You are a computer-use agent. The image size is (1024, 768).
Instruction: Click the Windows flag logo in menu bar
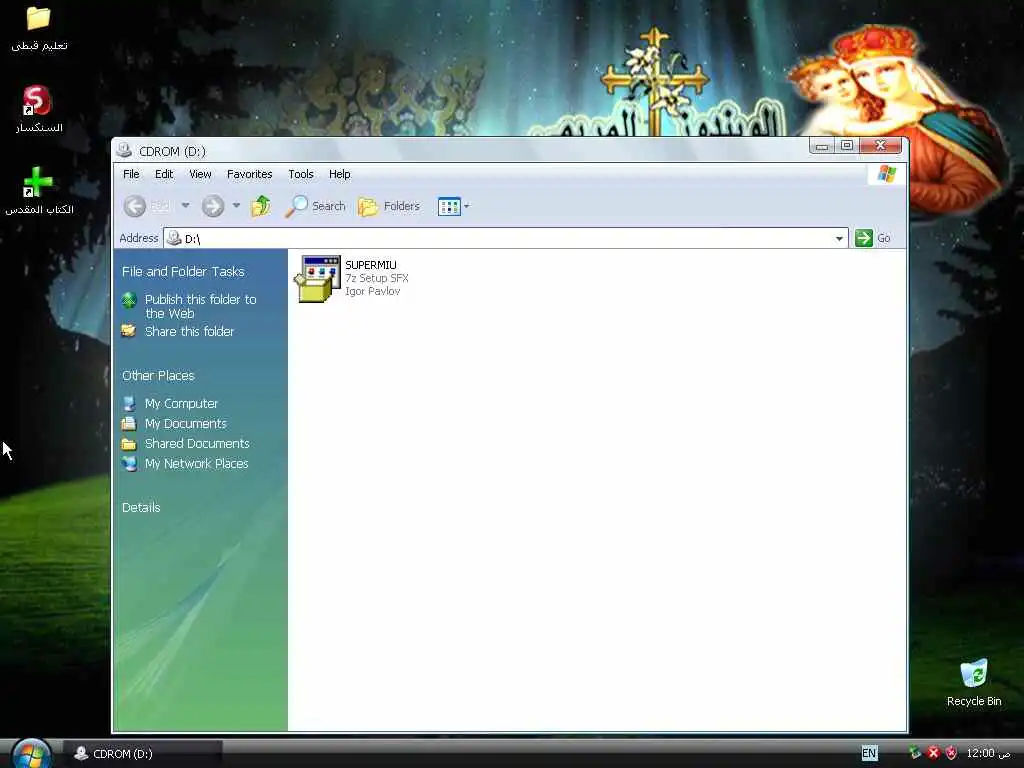pos(887,174)
